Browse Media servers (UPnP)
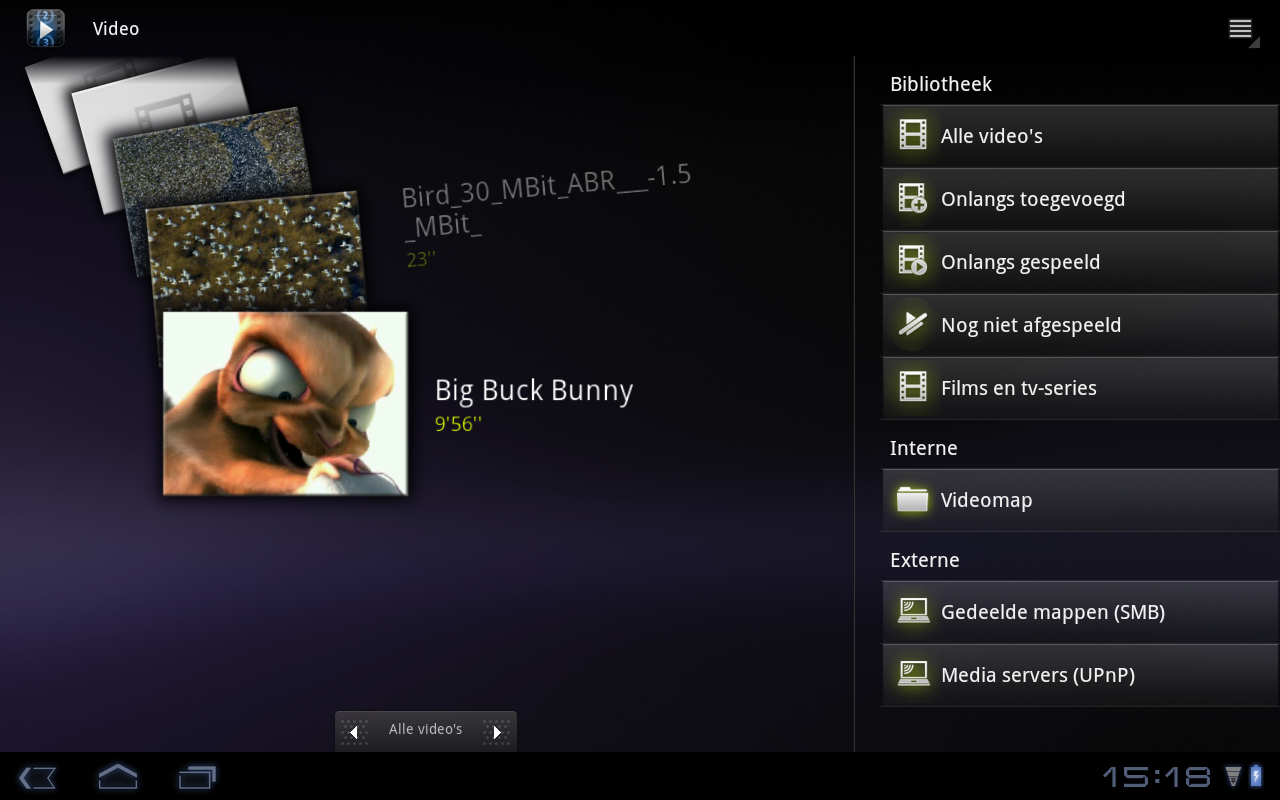The height and width of the screenshot is (800, 1280). coord(1080,675)
